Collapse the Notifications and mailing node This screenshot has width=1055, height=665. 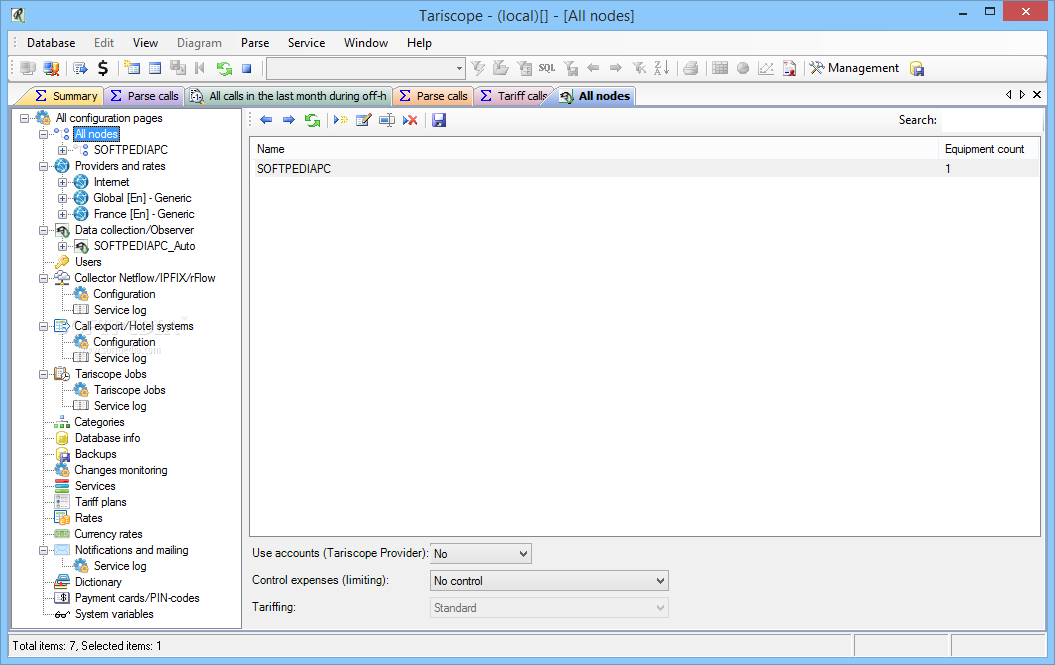tap(44, 550)
